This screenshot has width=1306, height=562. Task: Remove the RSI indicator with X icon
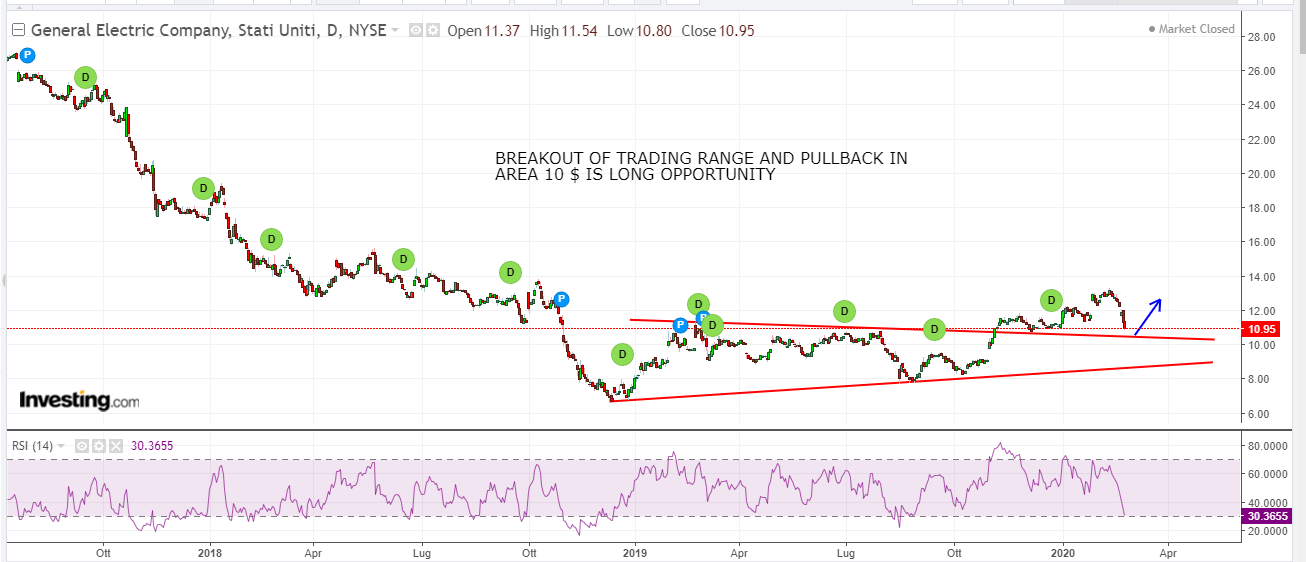click(114, 446)
